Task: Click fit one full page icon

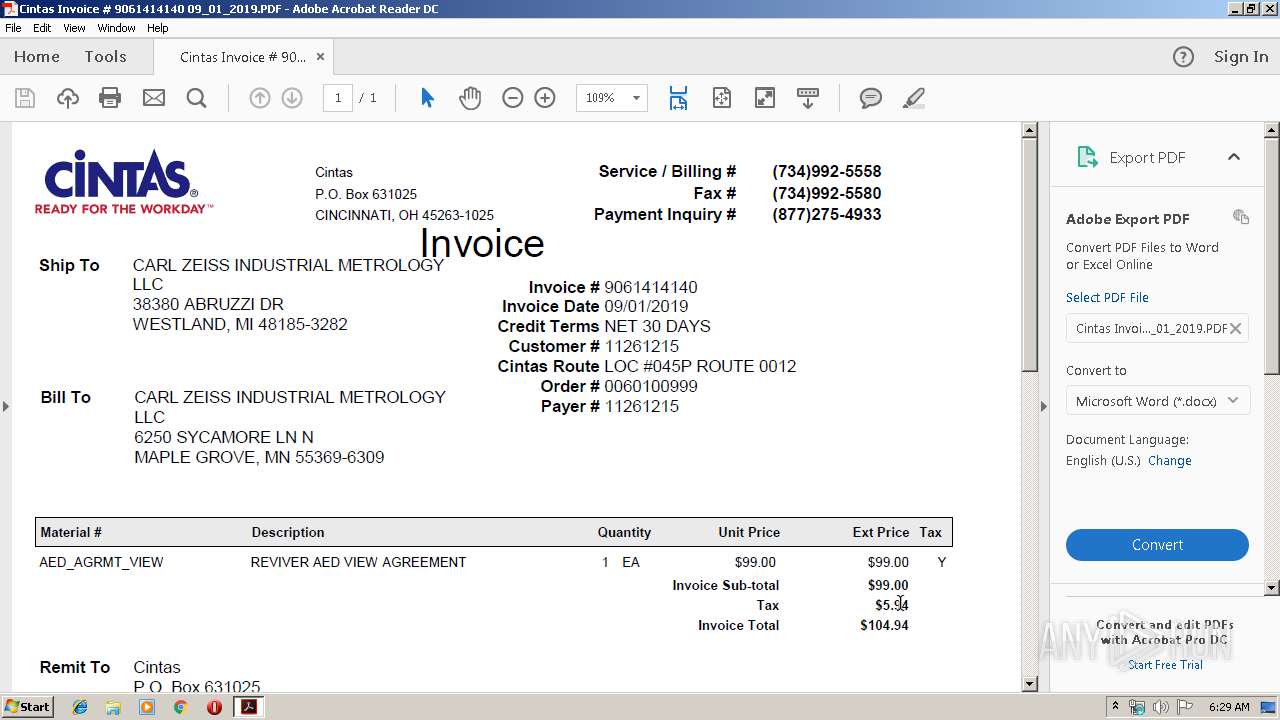Action: [722, 98]
